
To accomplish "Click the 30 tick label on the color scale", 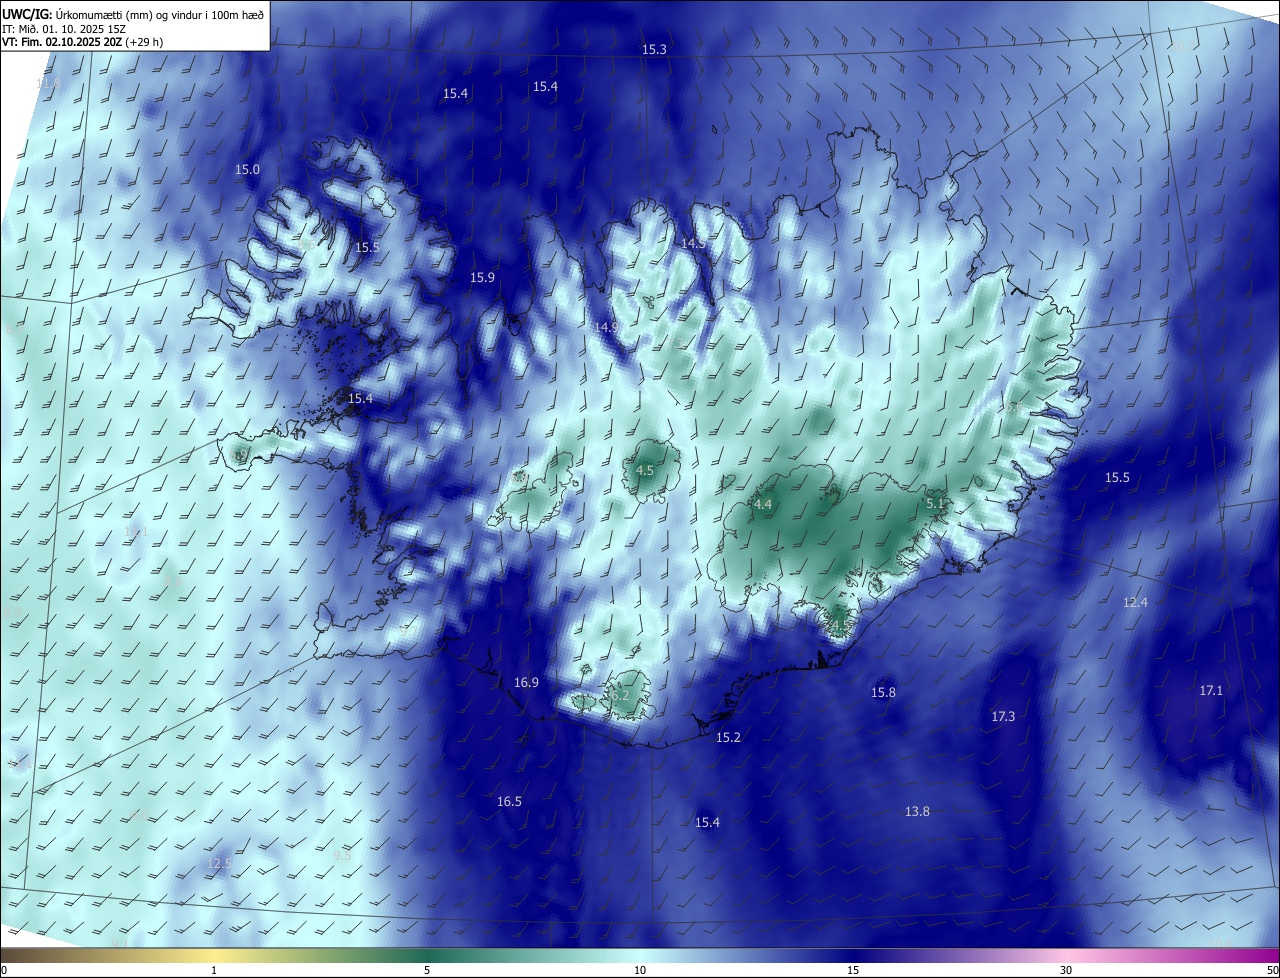I will 1066,970.
